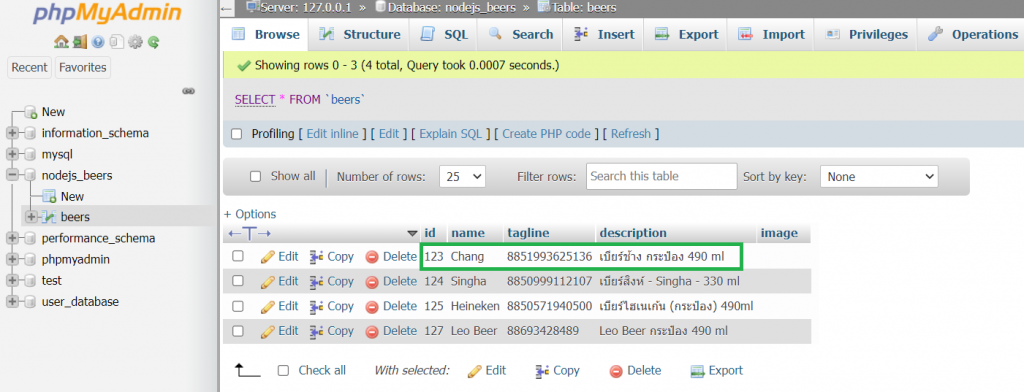Select the checkbox for row id 125

pos(238,306)
